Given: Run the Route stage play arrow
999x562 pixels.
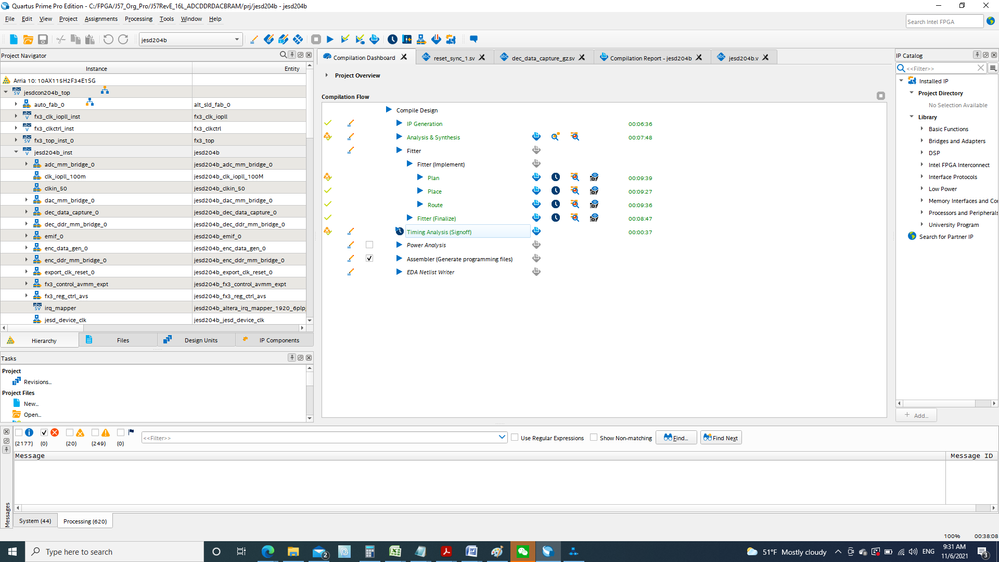Looking at the screenshot, I should pyautogui.click(x=420, y=205).
